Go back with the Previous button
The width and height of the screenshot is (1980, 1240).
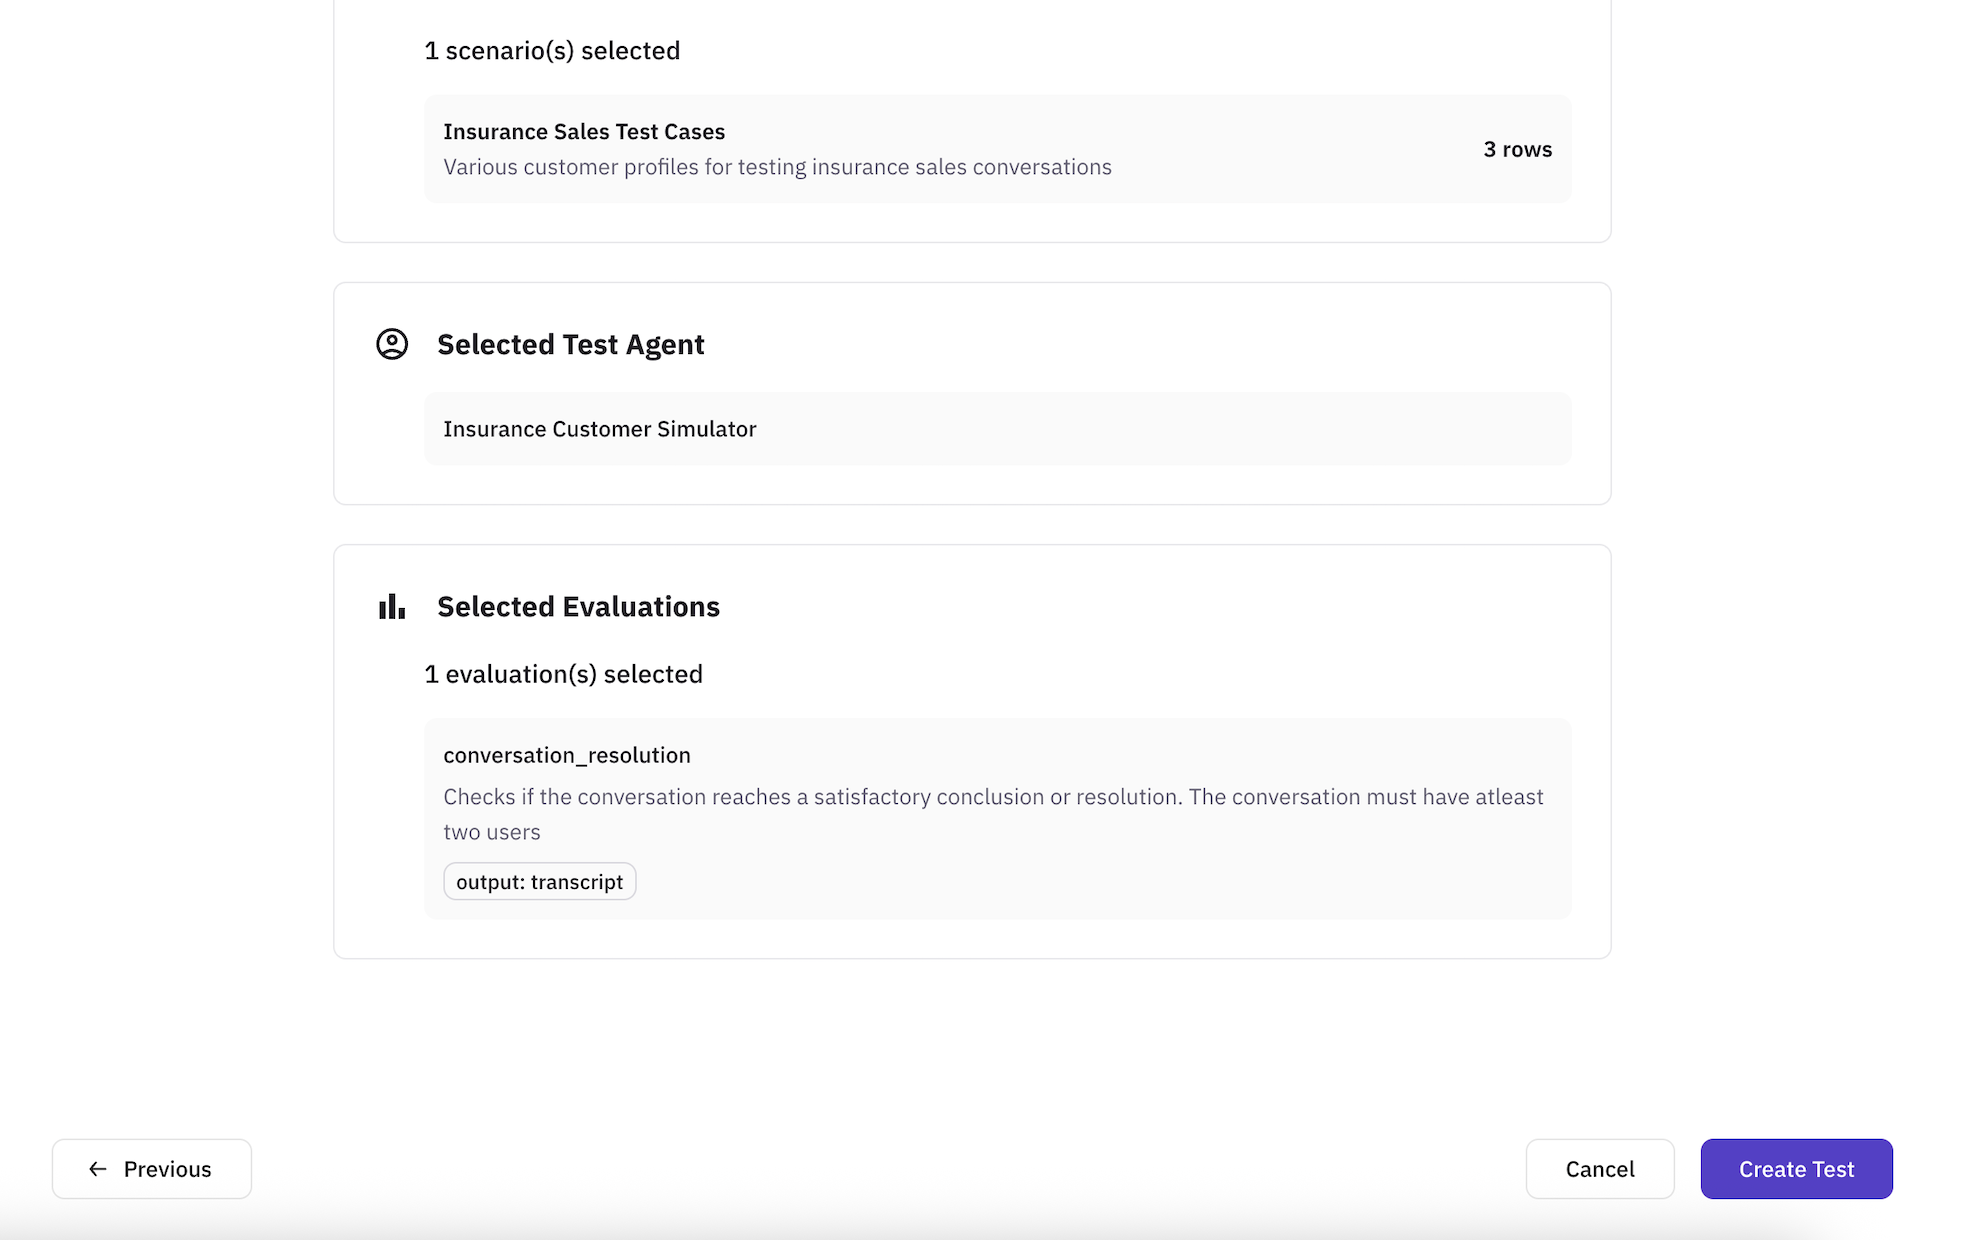[x=152, y=1169]
